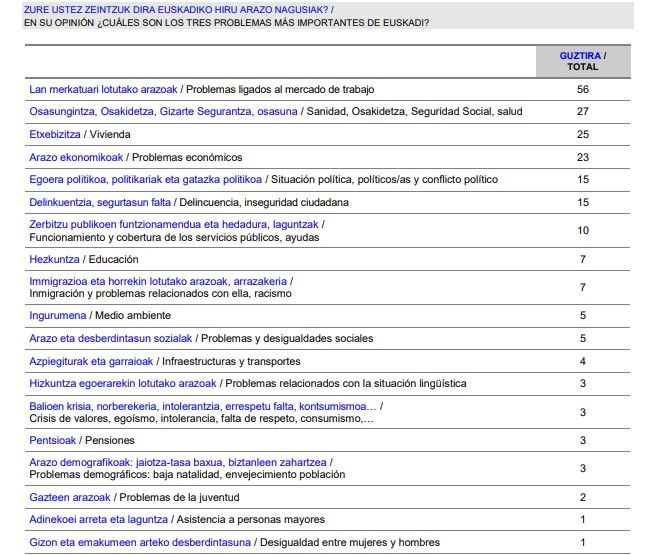Image resolution: width=662 pixels, height=555 pixels.
Task: Click 'Hizkuntza egoerarekin lotutako arazoak' text
Action: (123, 384)
